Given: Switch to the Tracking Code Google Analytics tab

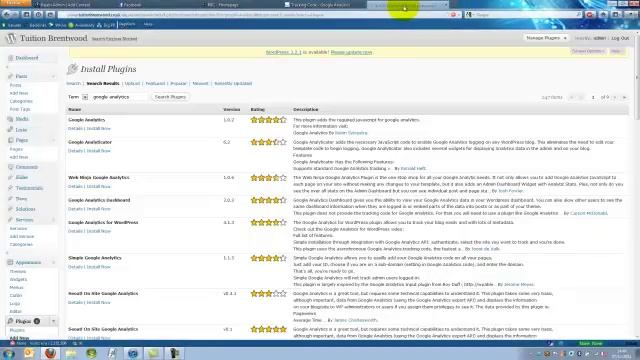Looking at the screenshot, I should (322, 5).
